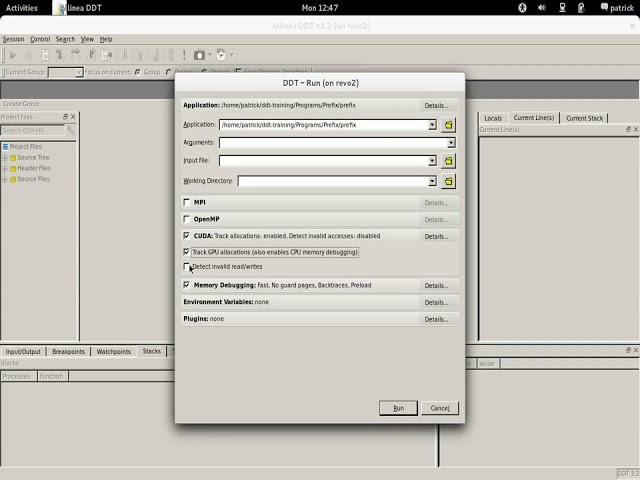
Task: Expand the Source Tree node
Action: [x=4, y=158]
